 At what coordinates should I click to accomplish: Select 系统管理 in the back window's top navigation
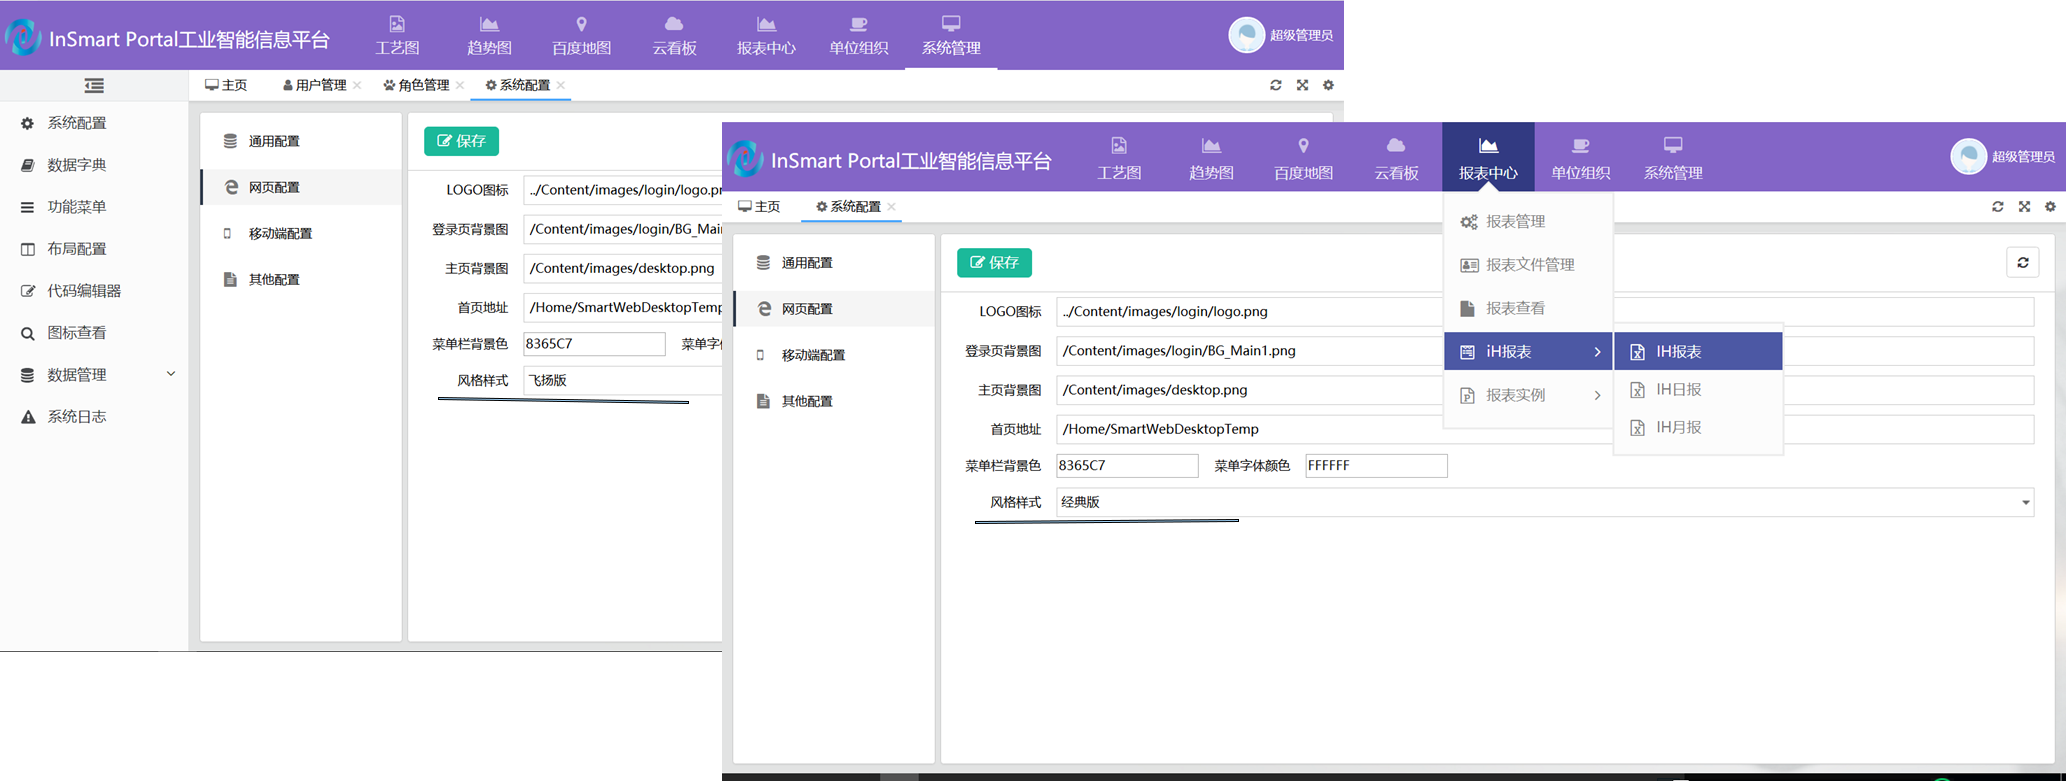951,35
